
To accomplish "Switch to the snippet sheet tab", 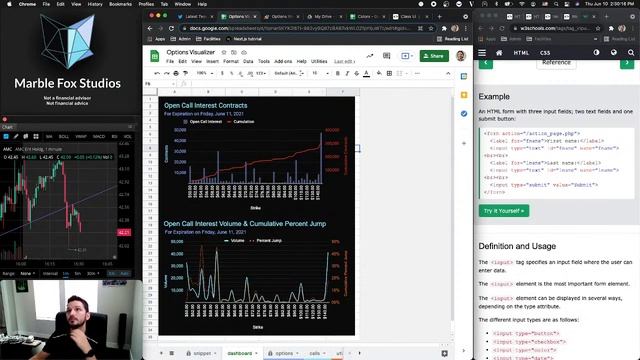I will 202,353.
